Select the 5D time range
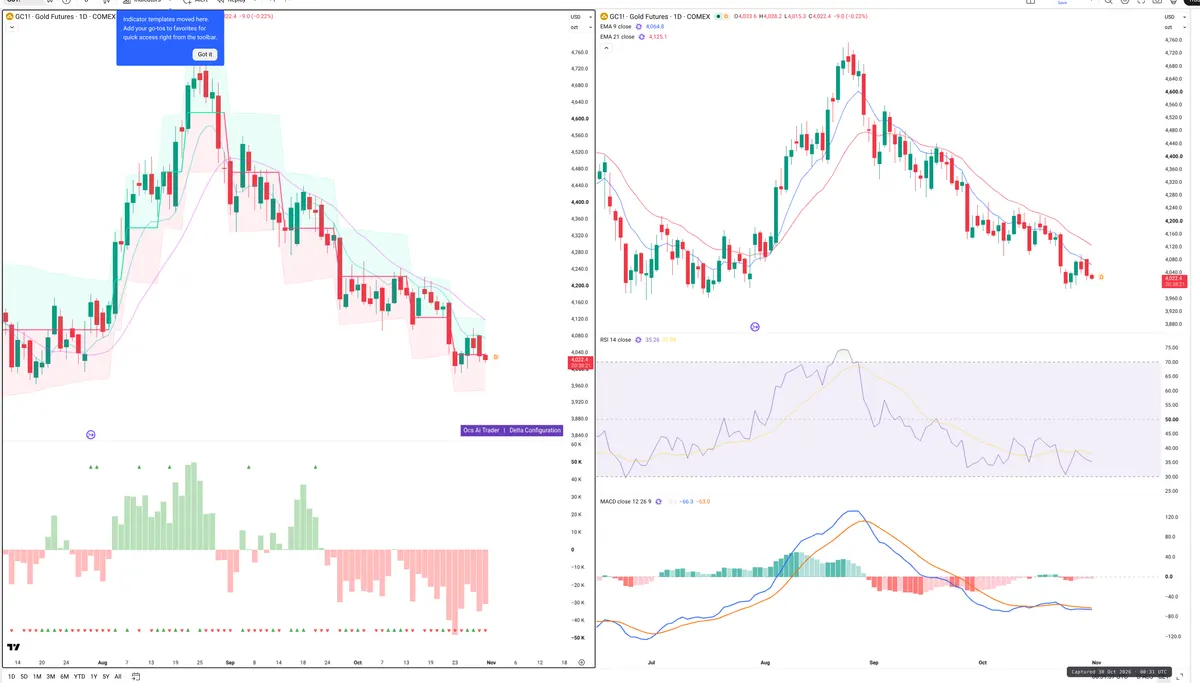This screenshot has height=683, width=1200. point(24,676)
